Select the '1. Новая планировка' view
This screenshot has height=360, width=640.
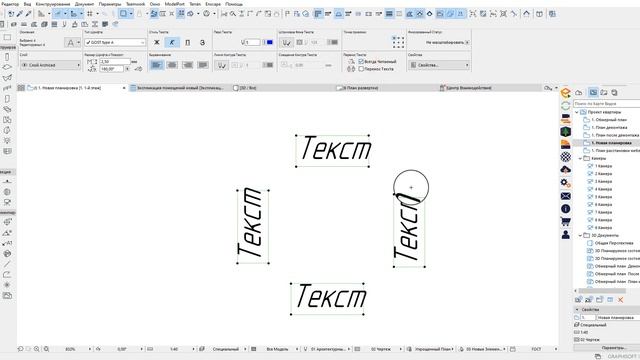pos(611,143)
